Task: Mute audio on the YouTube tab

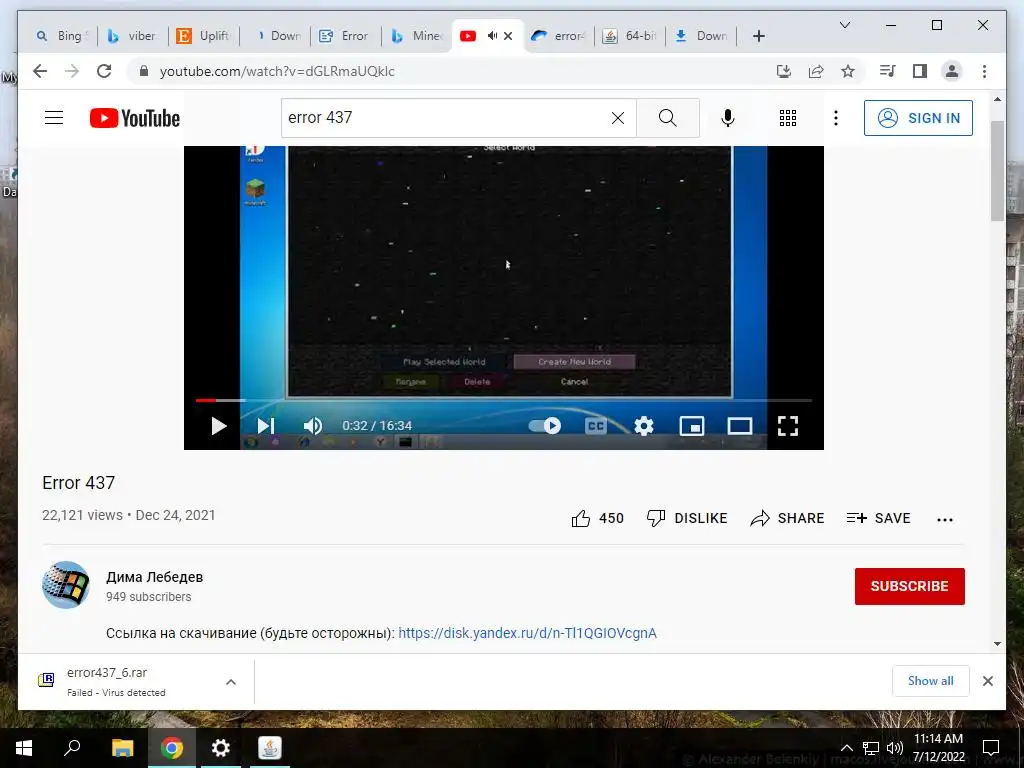Action: tap(492, 36)
